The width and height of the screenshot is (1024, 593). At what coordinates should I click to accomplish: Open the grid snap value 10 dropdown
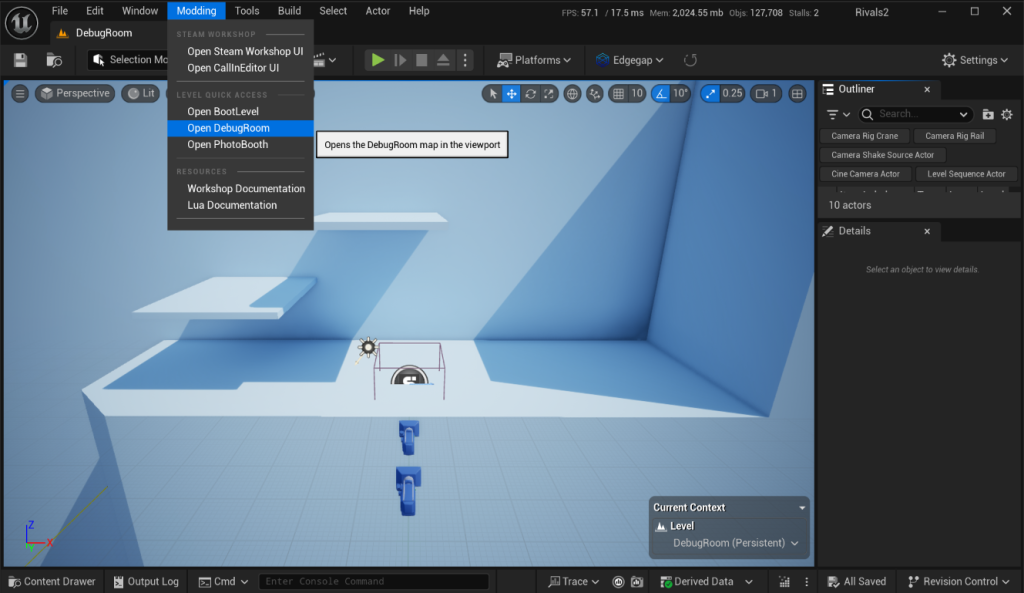[637, 93]
